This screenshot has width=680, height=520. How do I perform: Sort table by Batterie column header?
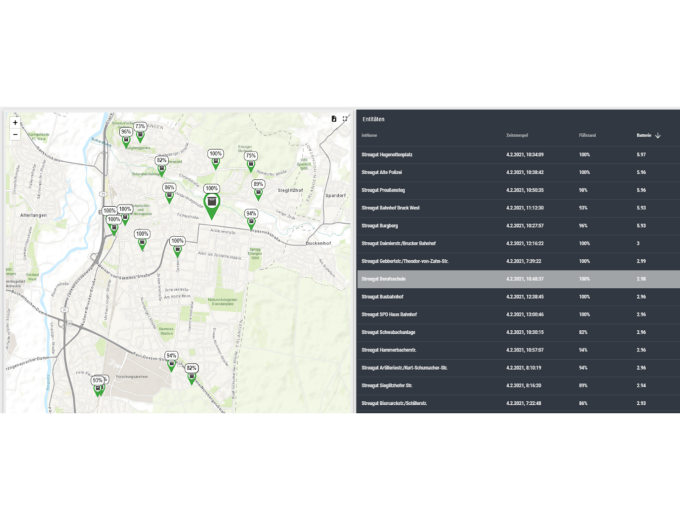[x=644, y=135]
